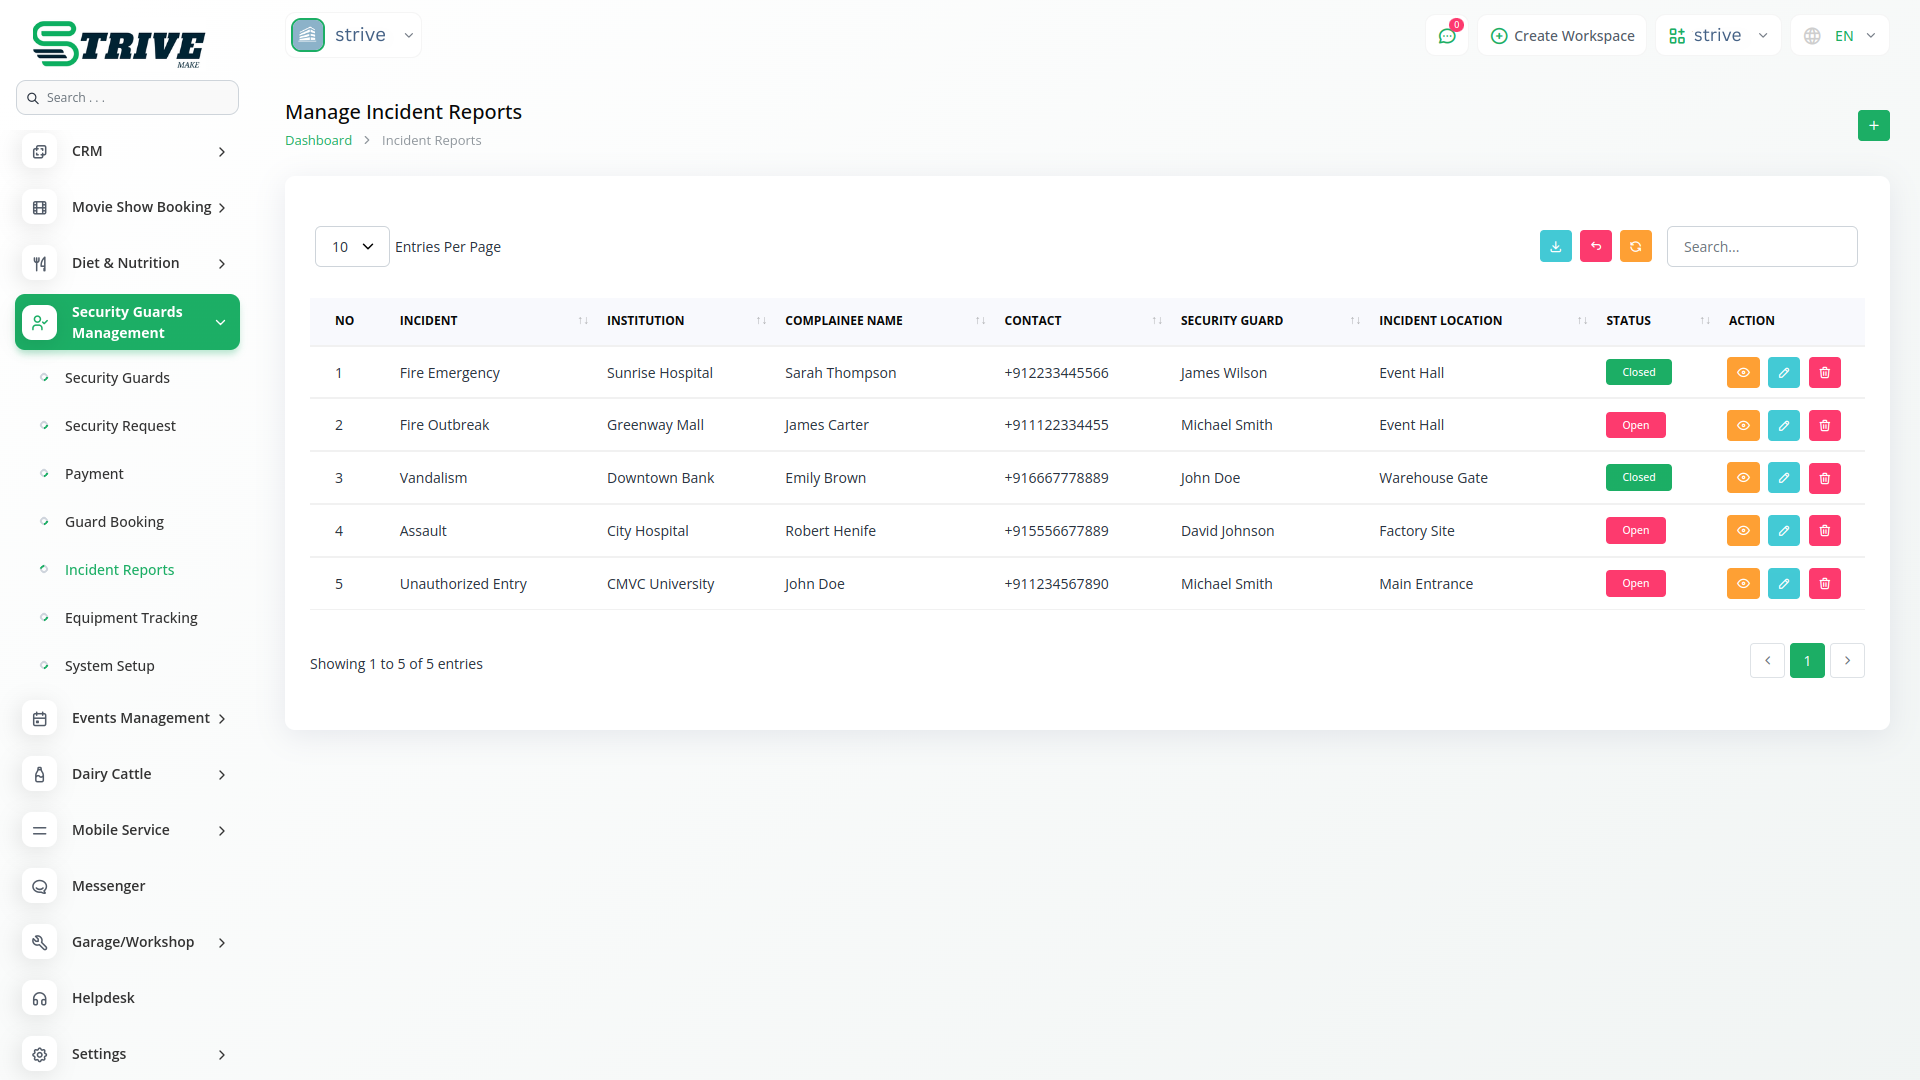The height and width of the screenshot is (1080, 1920).
Task: View details of Assault incident
Action: 1742,531
